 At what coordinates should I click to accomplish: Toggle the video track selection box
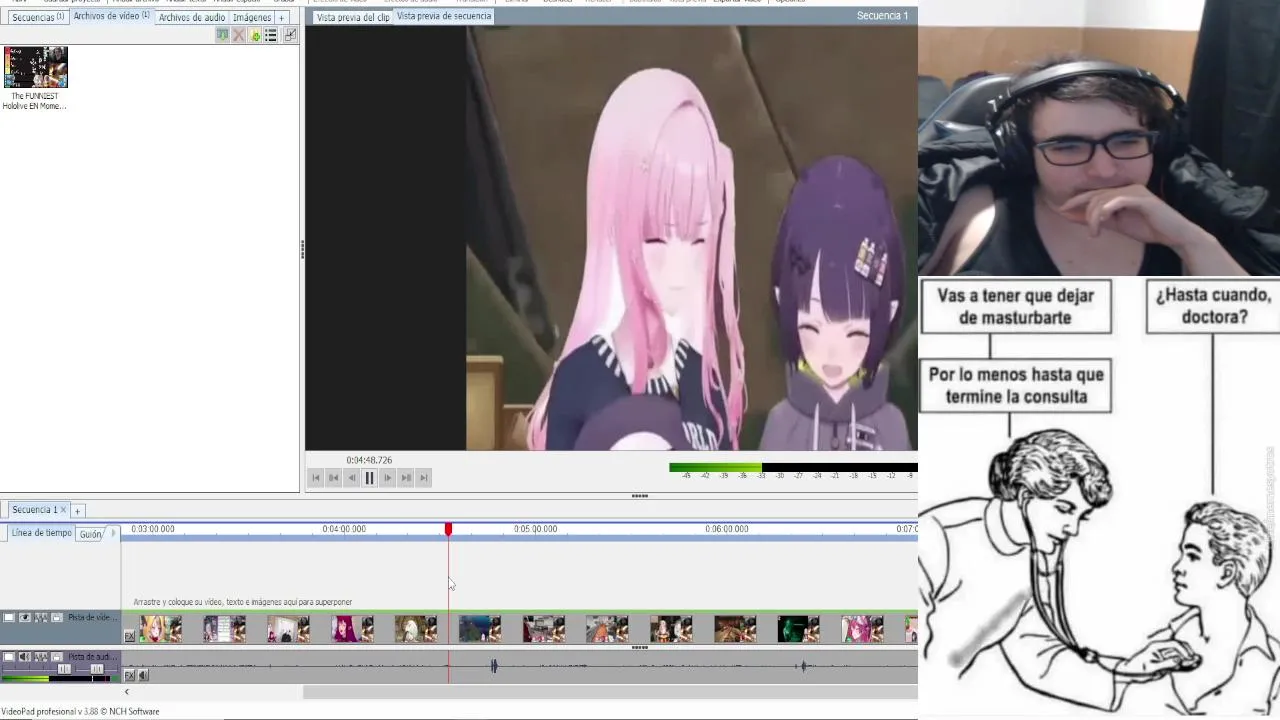click(x=9, y=618)
